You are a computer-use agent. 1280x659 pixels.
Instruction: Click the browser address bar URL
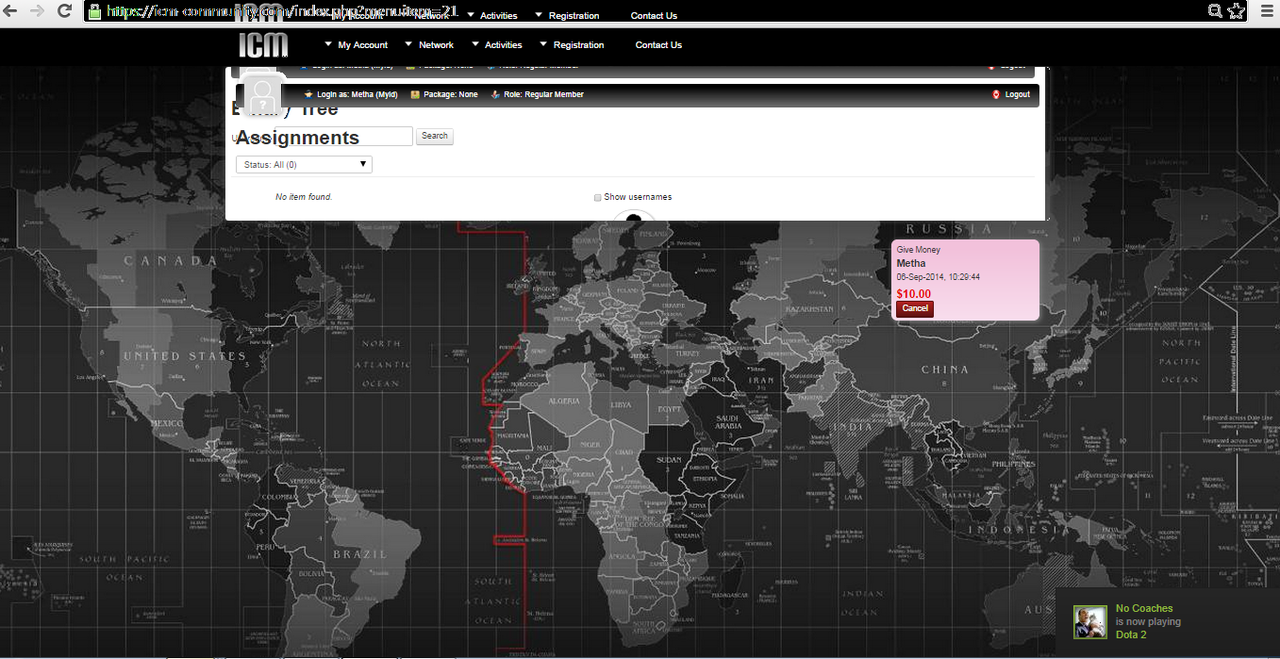click(x=282, y=12)
